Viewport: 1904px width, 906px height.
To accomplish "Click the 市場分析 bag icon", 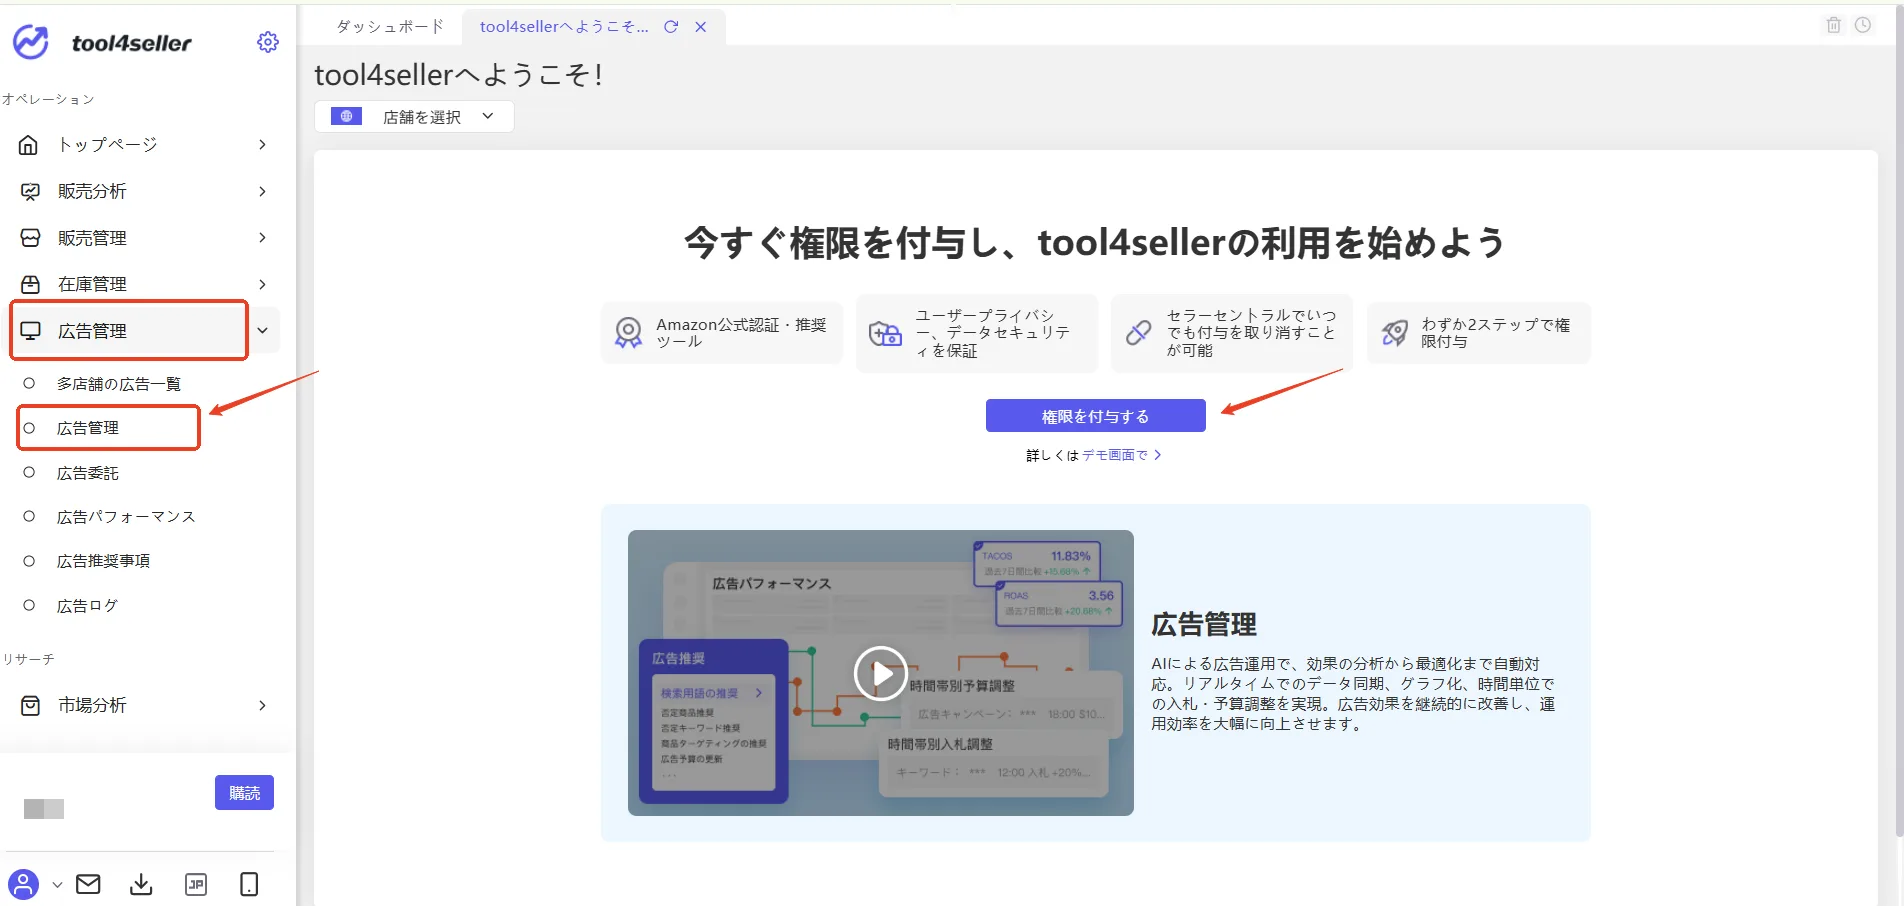I will coord(31,706).
